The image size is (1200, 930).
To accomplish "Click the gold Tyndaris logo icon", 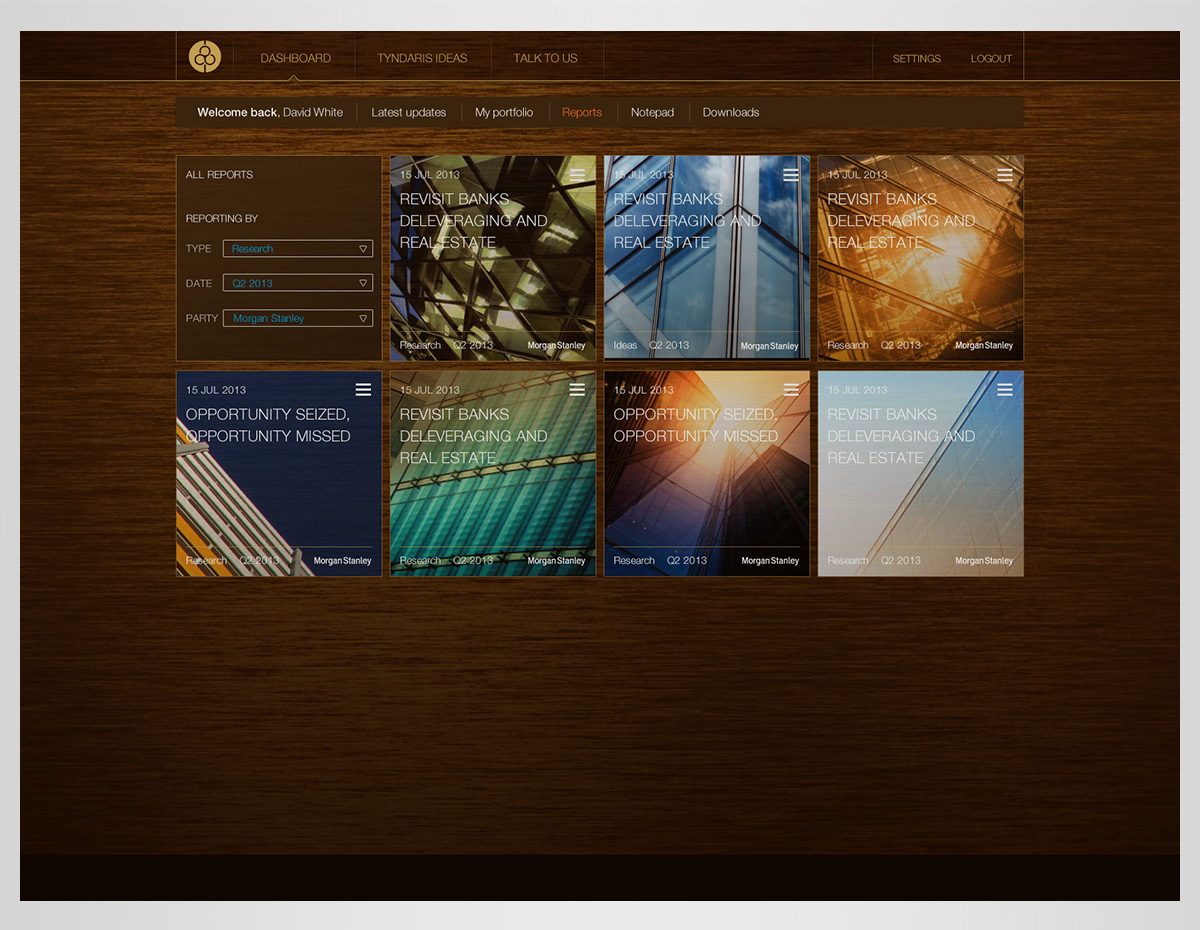I will point(205,57).
